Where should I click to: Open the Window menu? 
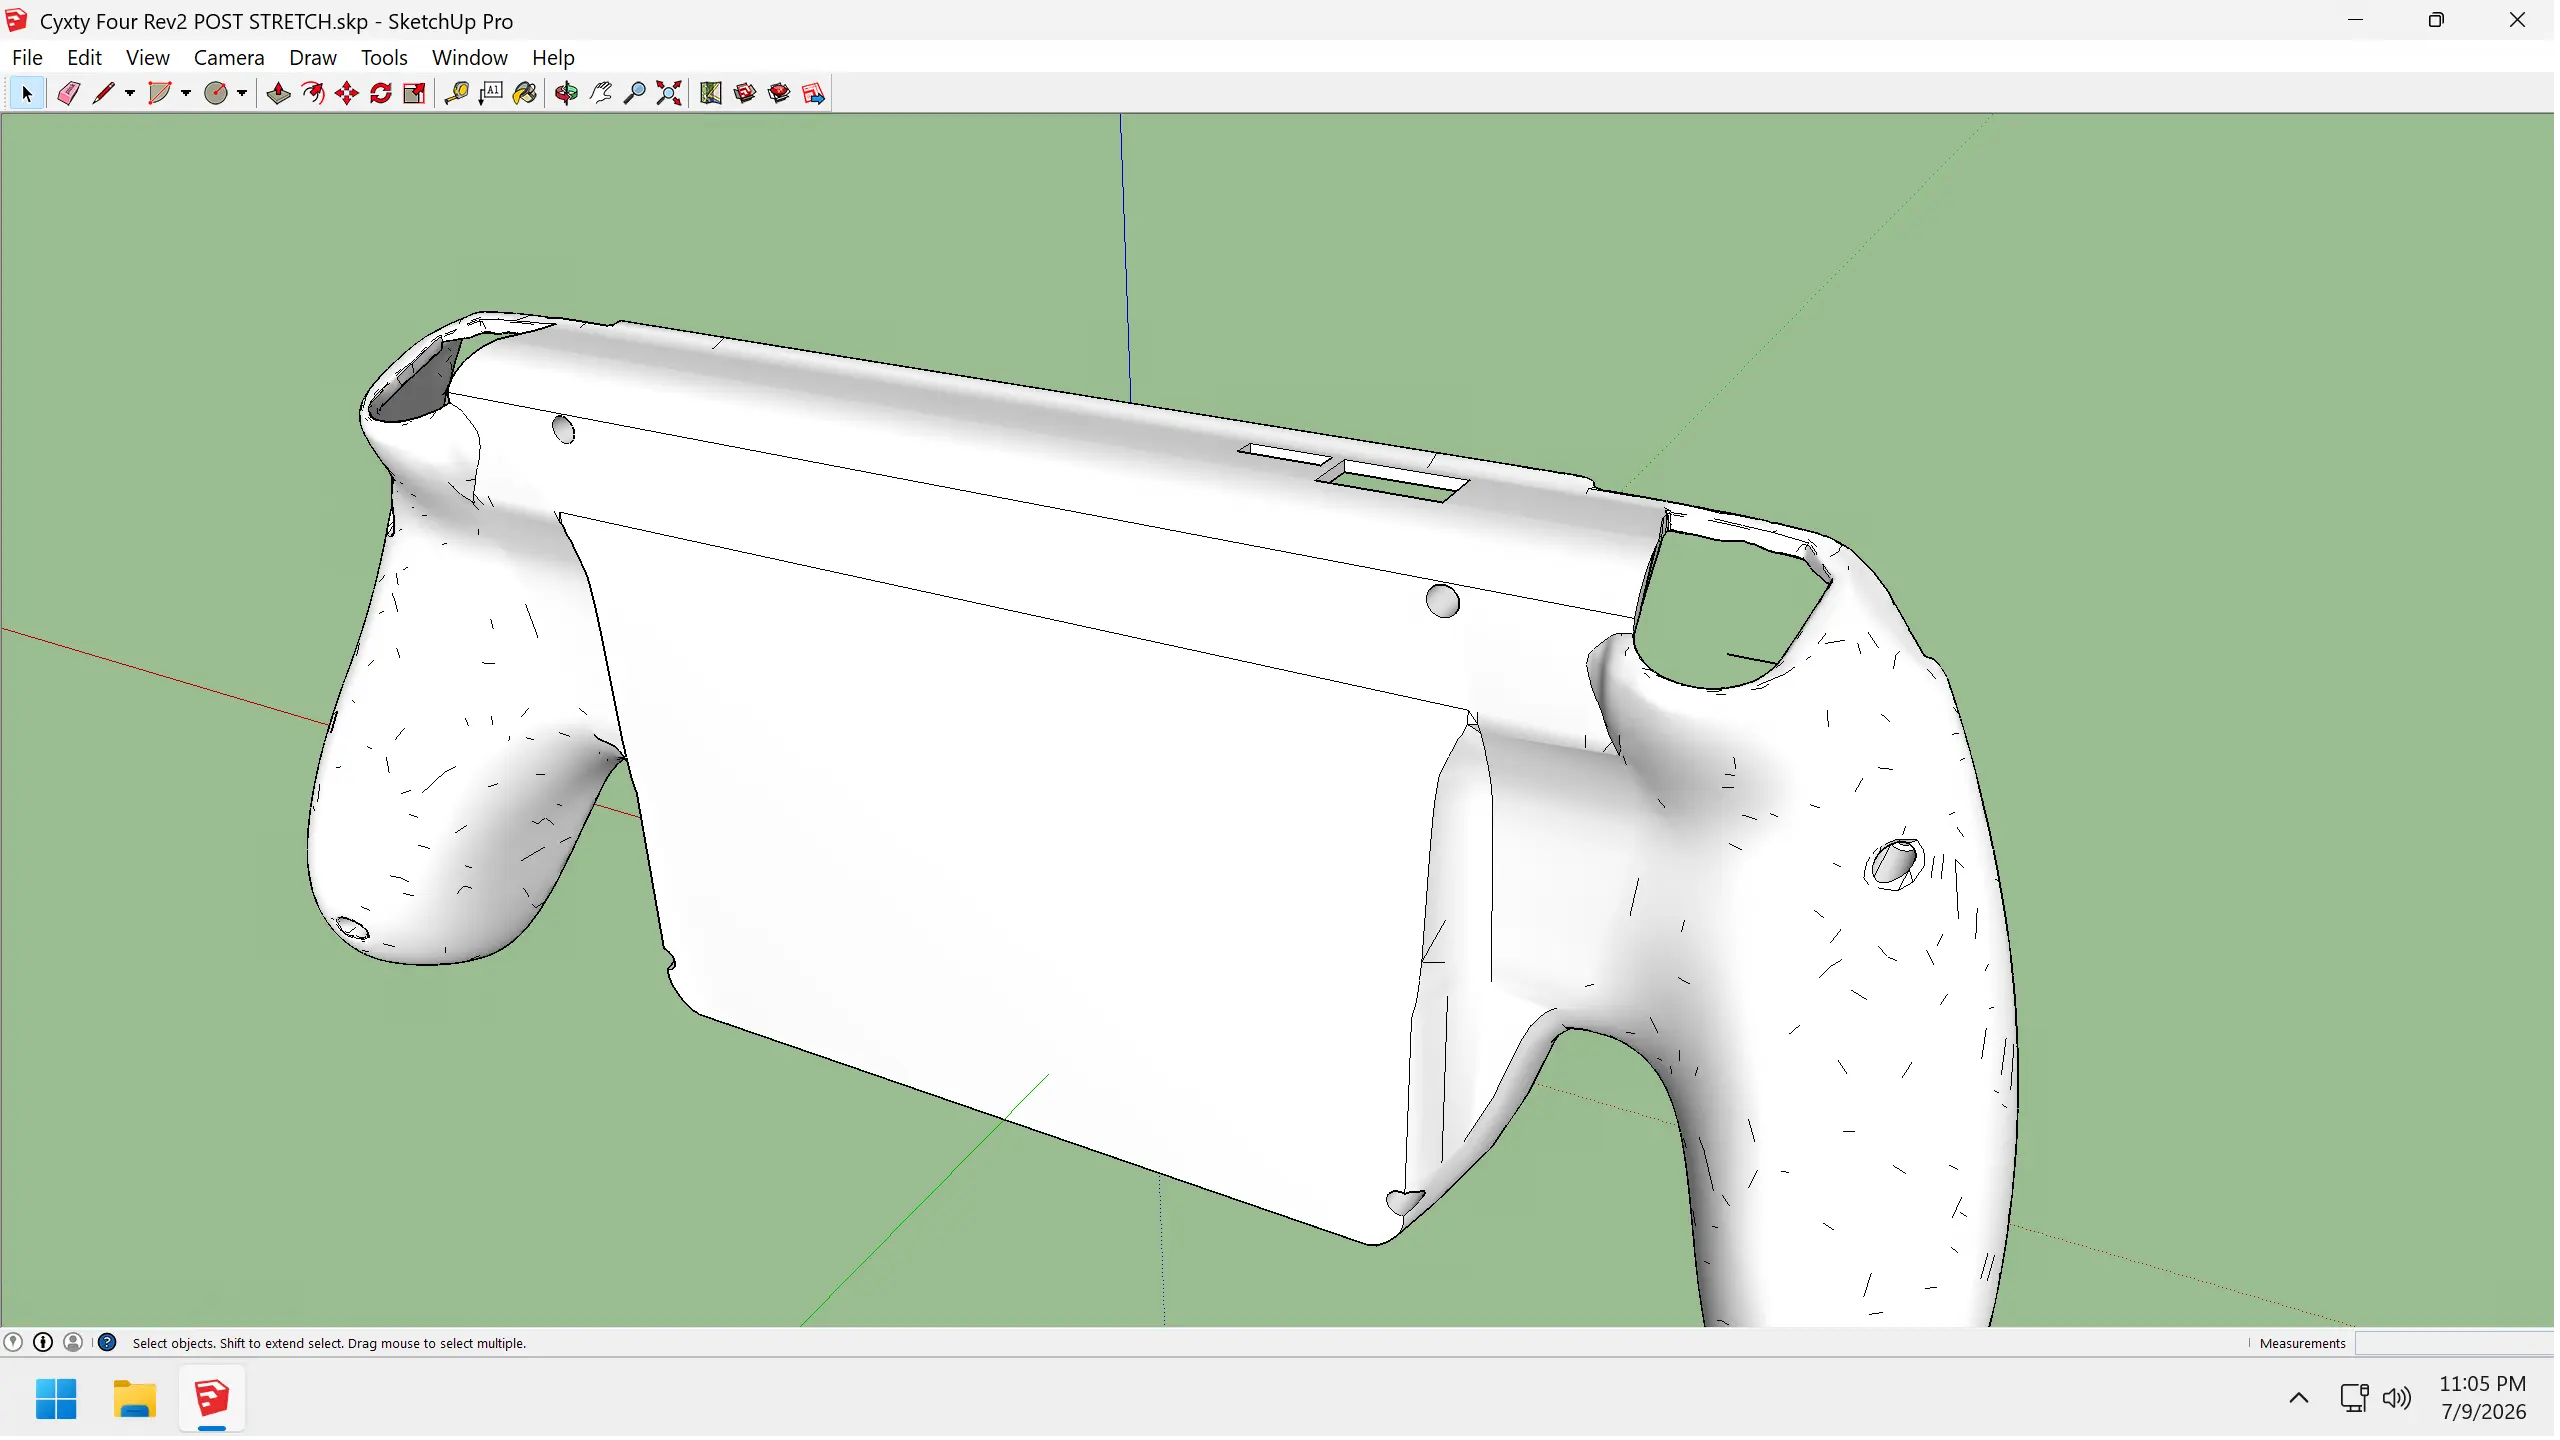470,58
